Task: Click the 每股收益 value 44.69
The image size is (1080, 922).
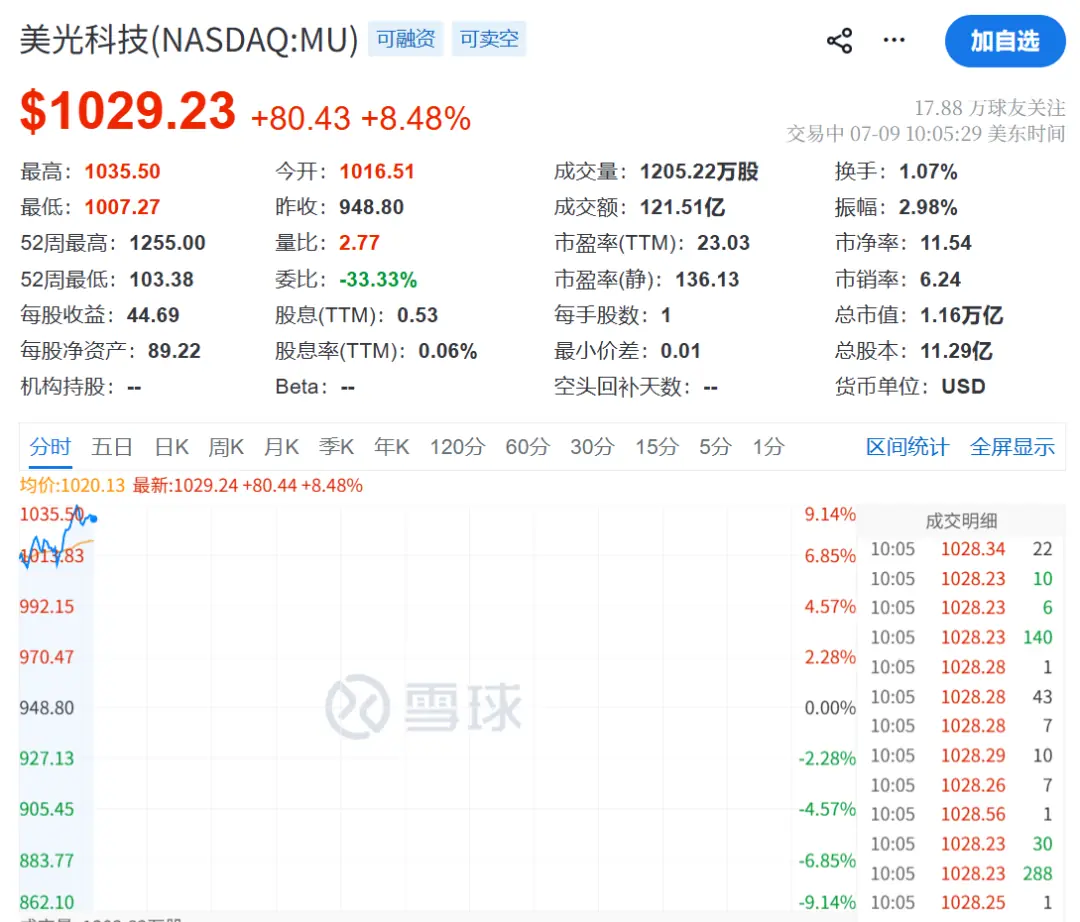Action: 153,315
